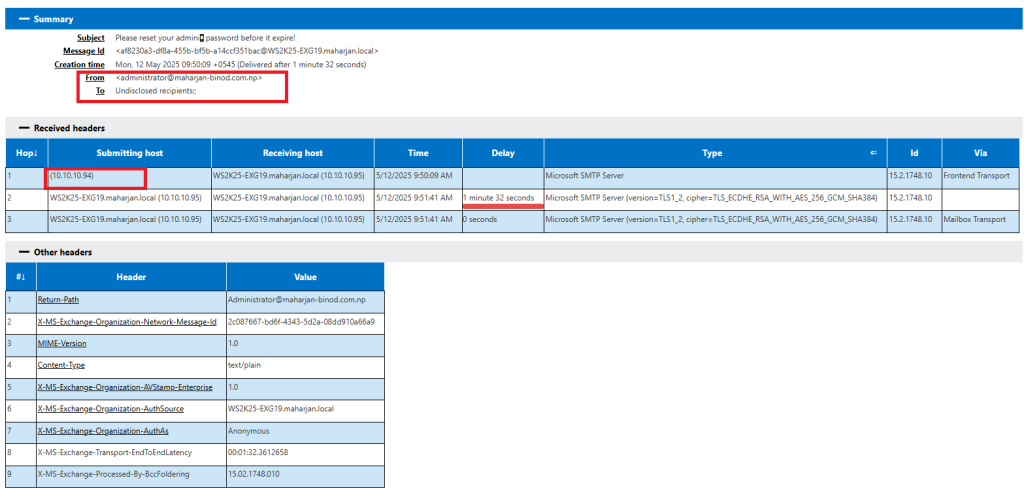Viewport: 1024px width, 493px height.
Task: Click the Via column header
Action: click(x=979, y=153)
